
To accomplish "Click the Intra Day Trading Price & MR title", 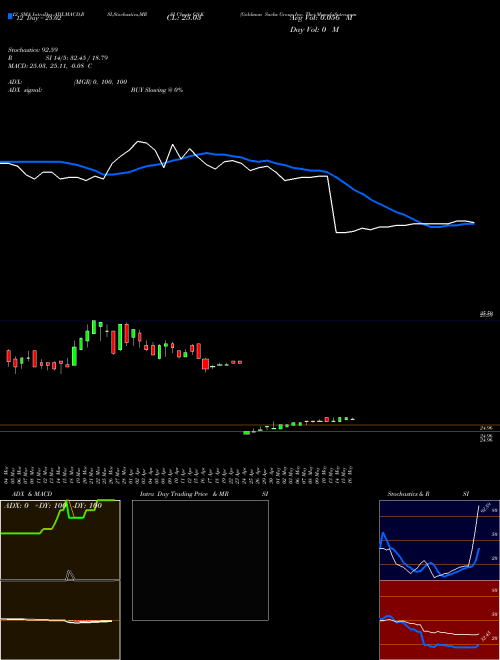I will pyautogui.click(x=184, y=494).
